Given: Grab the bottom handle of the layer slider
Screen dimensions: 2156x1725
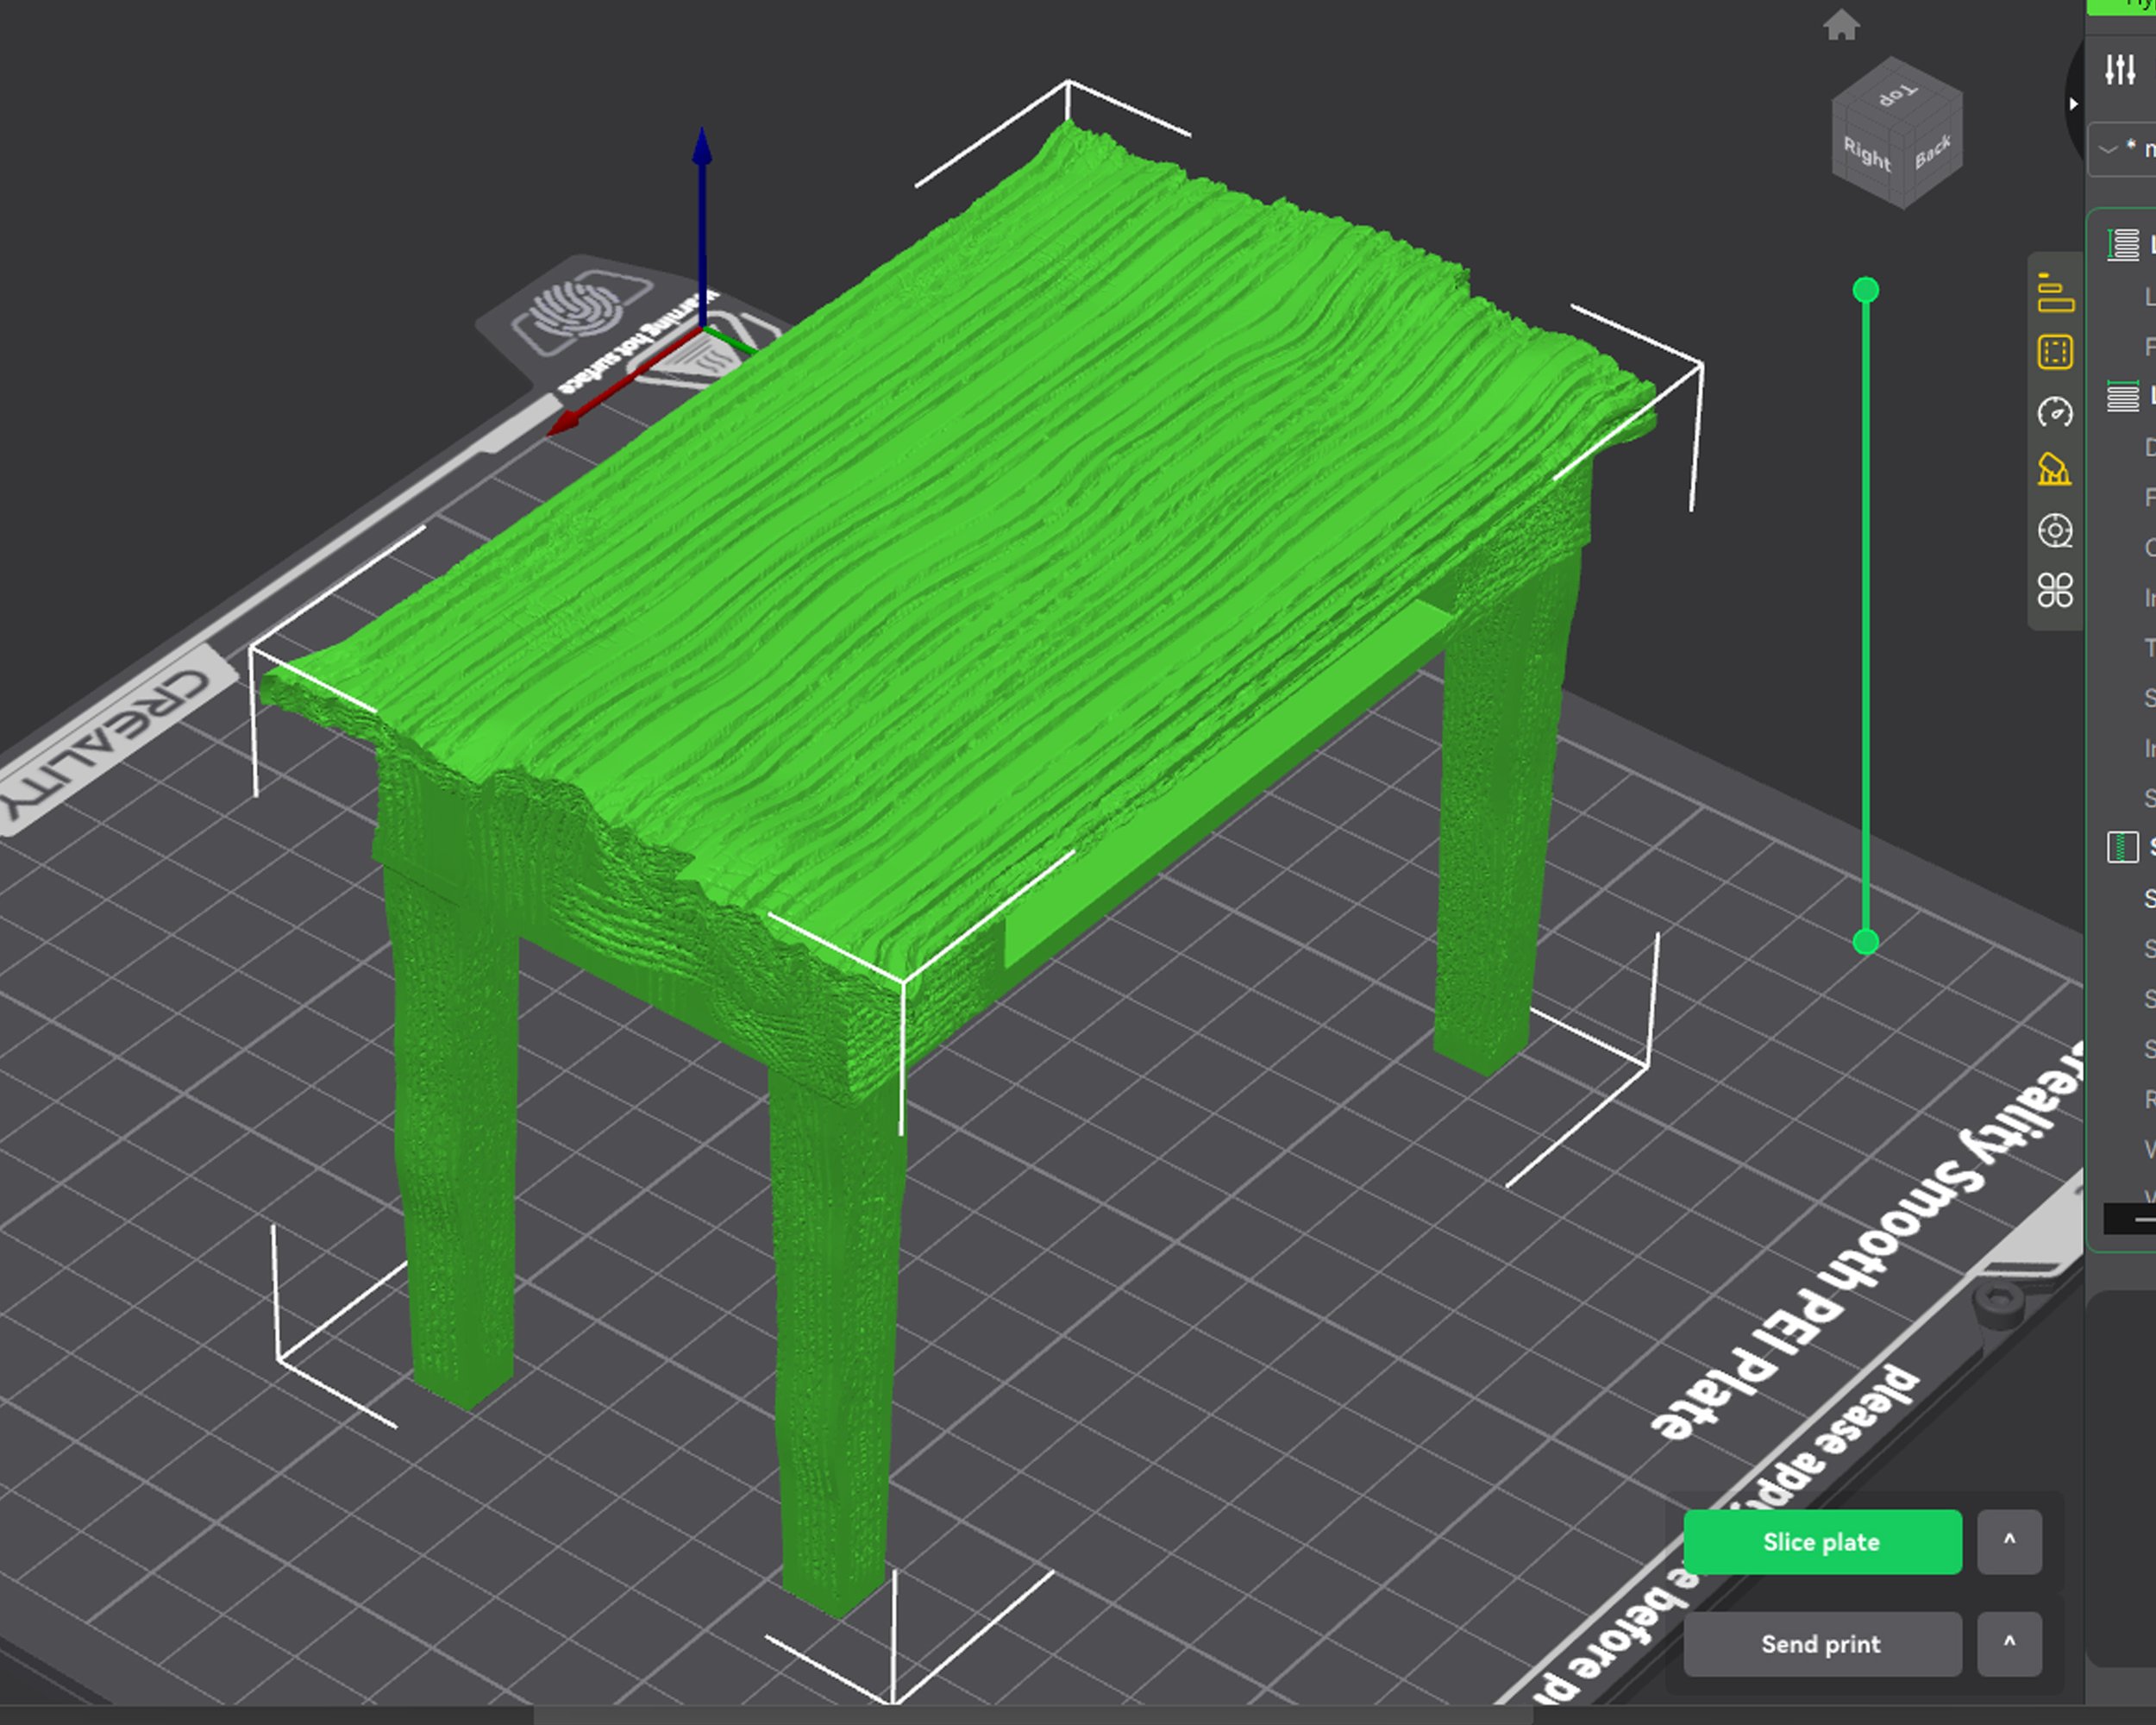Looking at the screenshot, I should 1865,942.
